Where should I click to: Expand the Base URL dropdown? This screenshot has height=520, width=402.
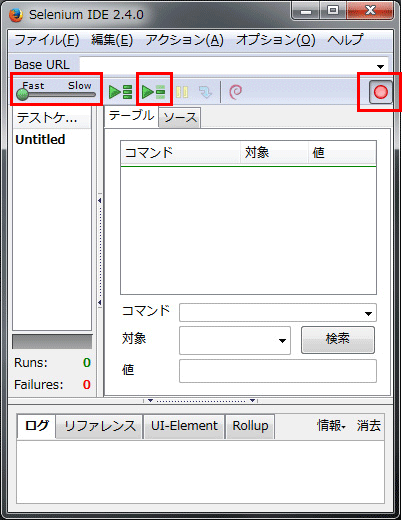pyautogui.click(x=380, y=66)
